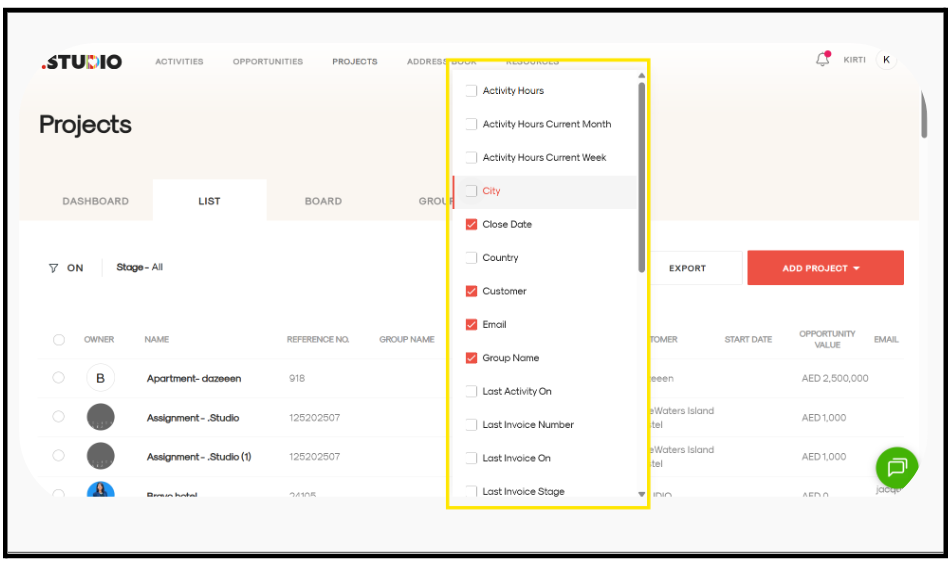Click the K user avatar icon

tap(885, 60)
